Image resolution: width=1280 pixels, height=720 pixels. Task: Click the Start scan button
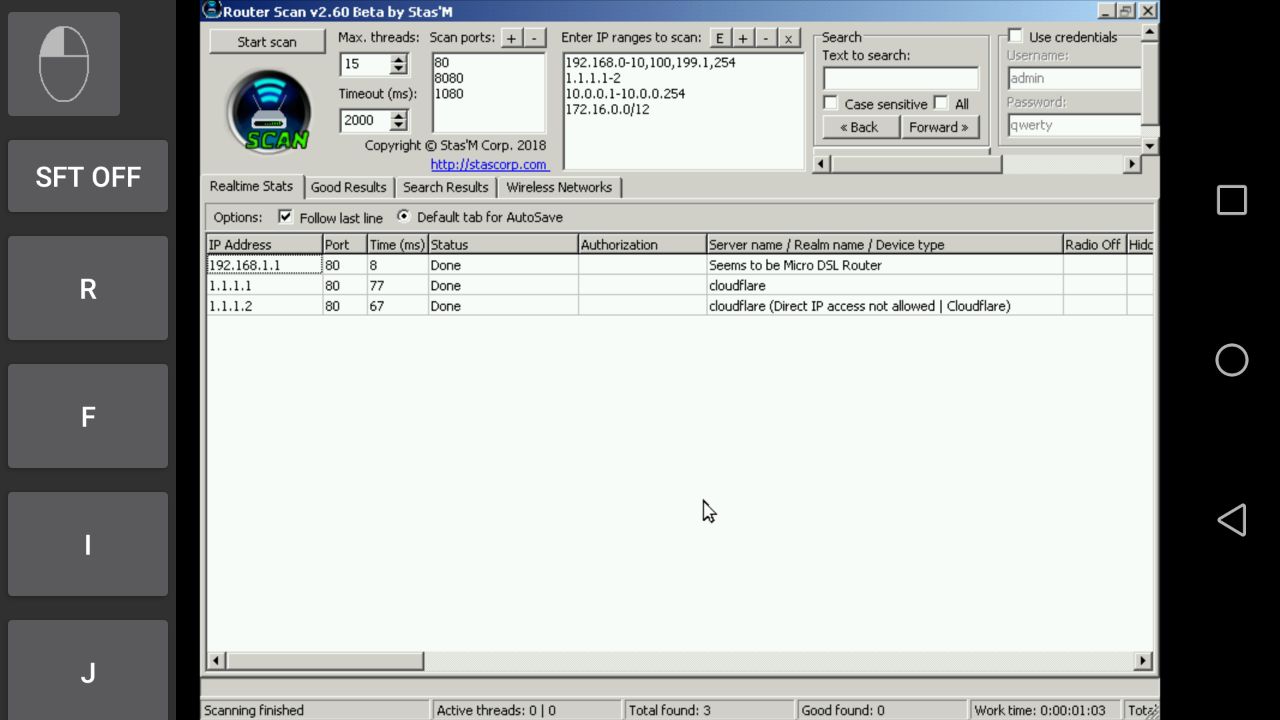point(267,42)
